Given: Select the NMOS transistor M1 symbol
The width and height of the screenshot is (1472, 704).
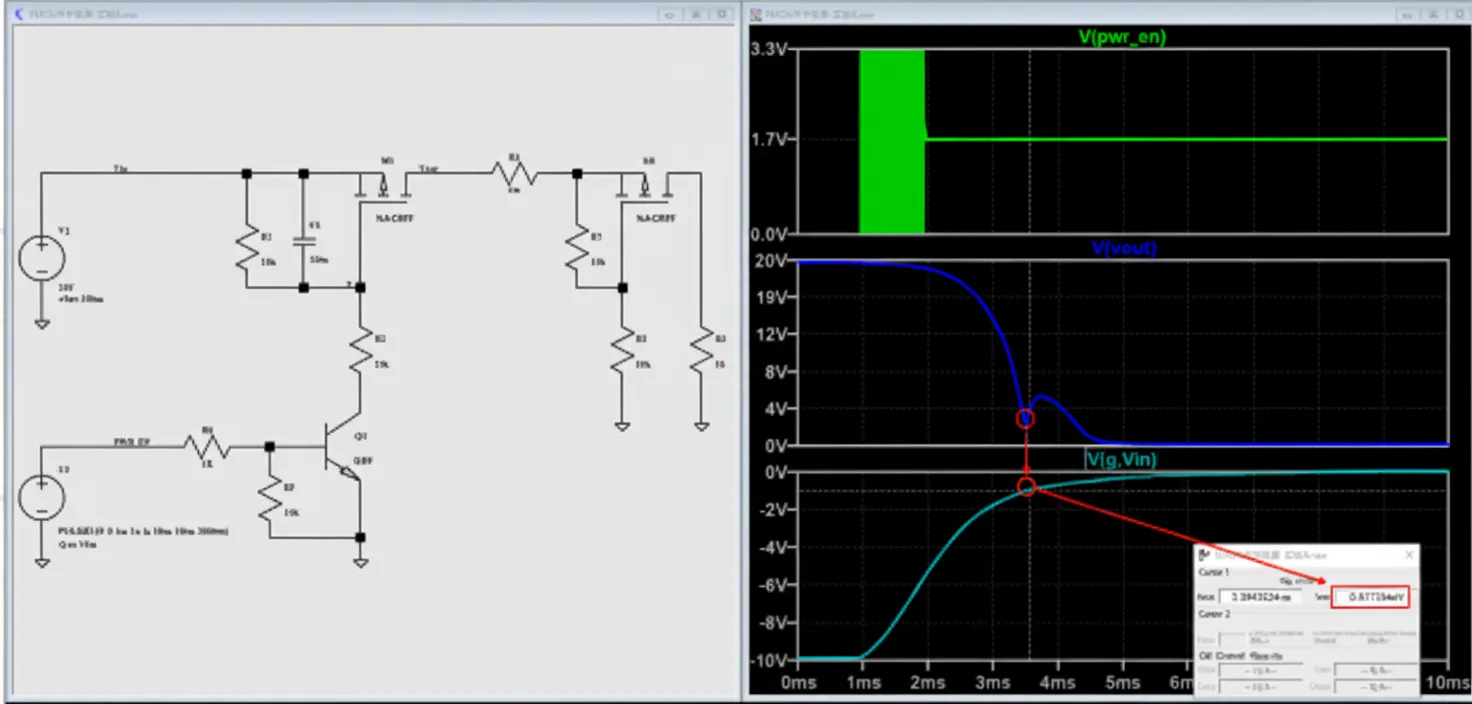Looking at the screenshot, I should pyautogui.click(x=383, y=185).
